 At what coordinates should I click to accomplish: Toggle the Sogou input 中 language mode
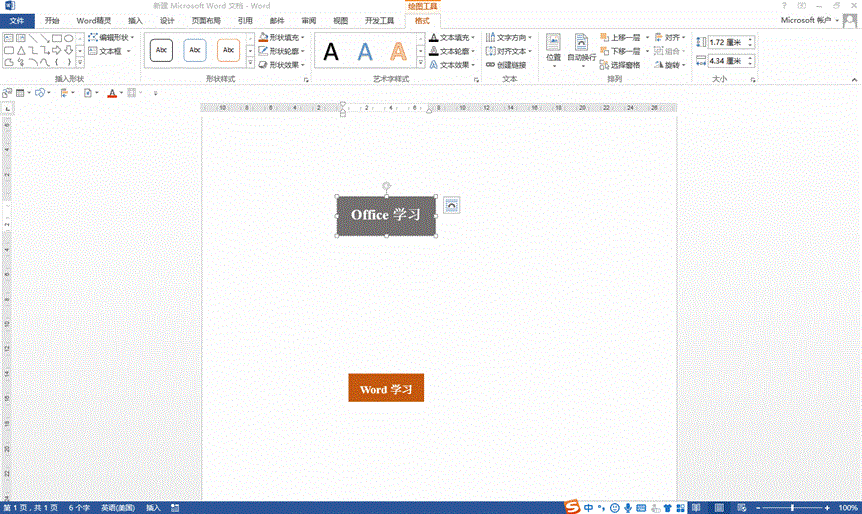pos(588,507)
